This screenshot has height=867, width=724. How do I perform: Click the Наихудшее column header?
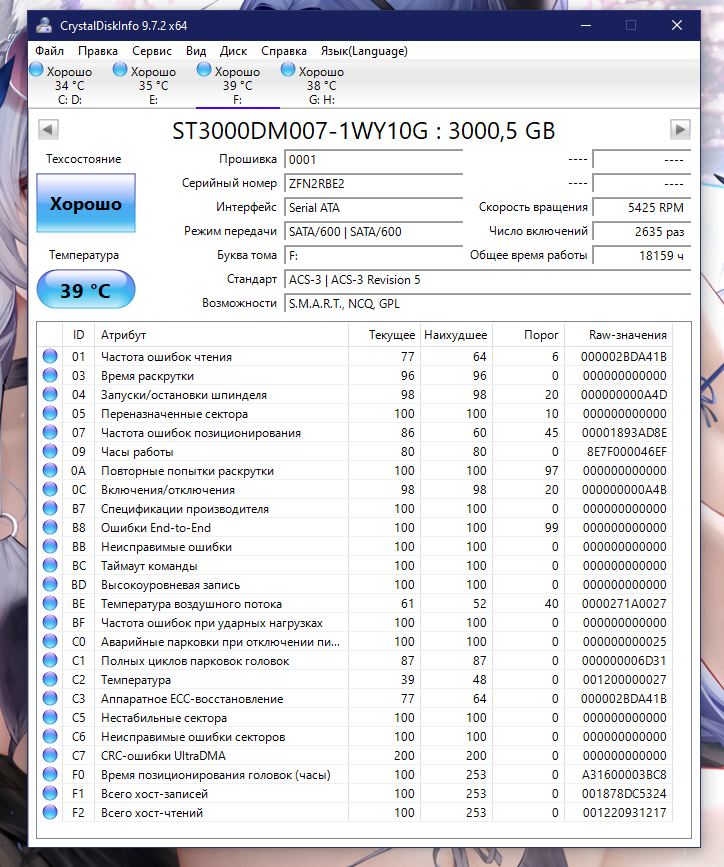coord(456,335)
